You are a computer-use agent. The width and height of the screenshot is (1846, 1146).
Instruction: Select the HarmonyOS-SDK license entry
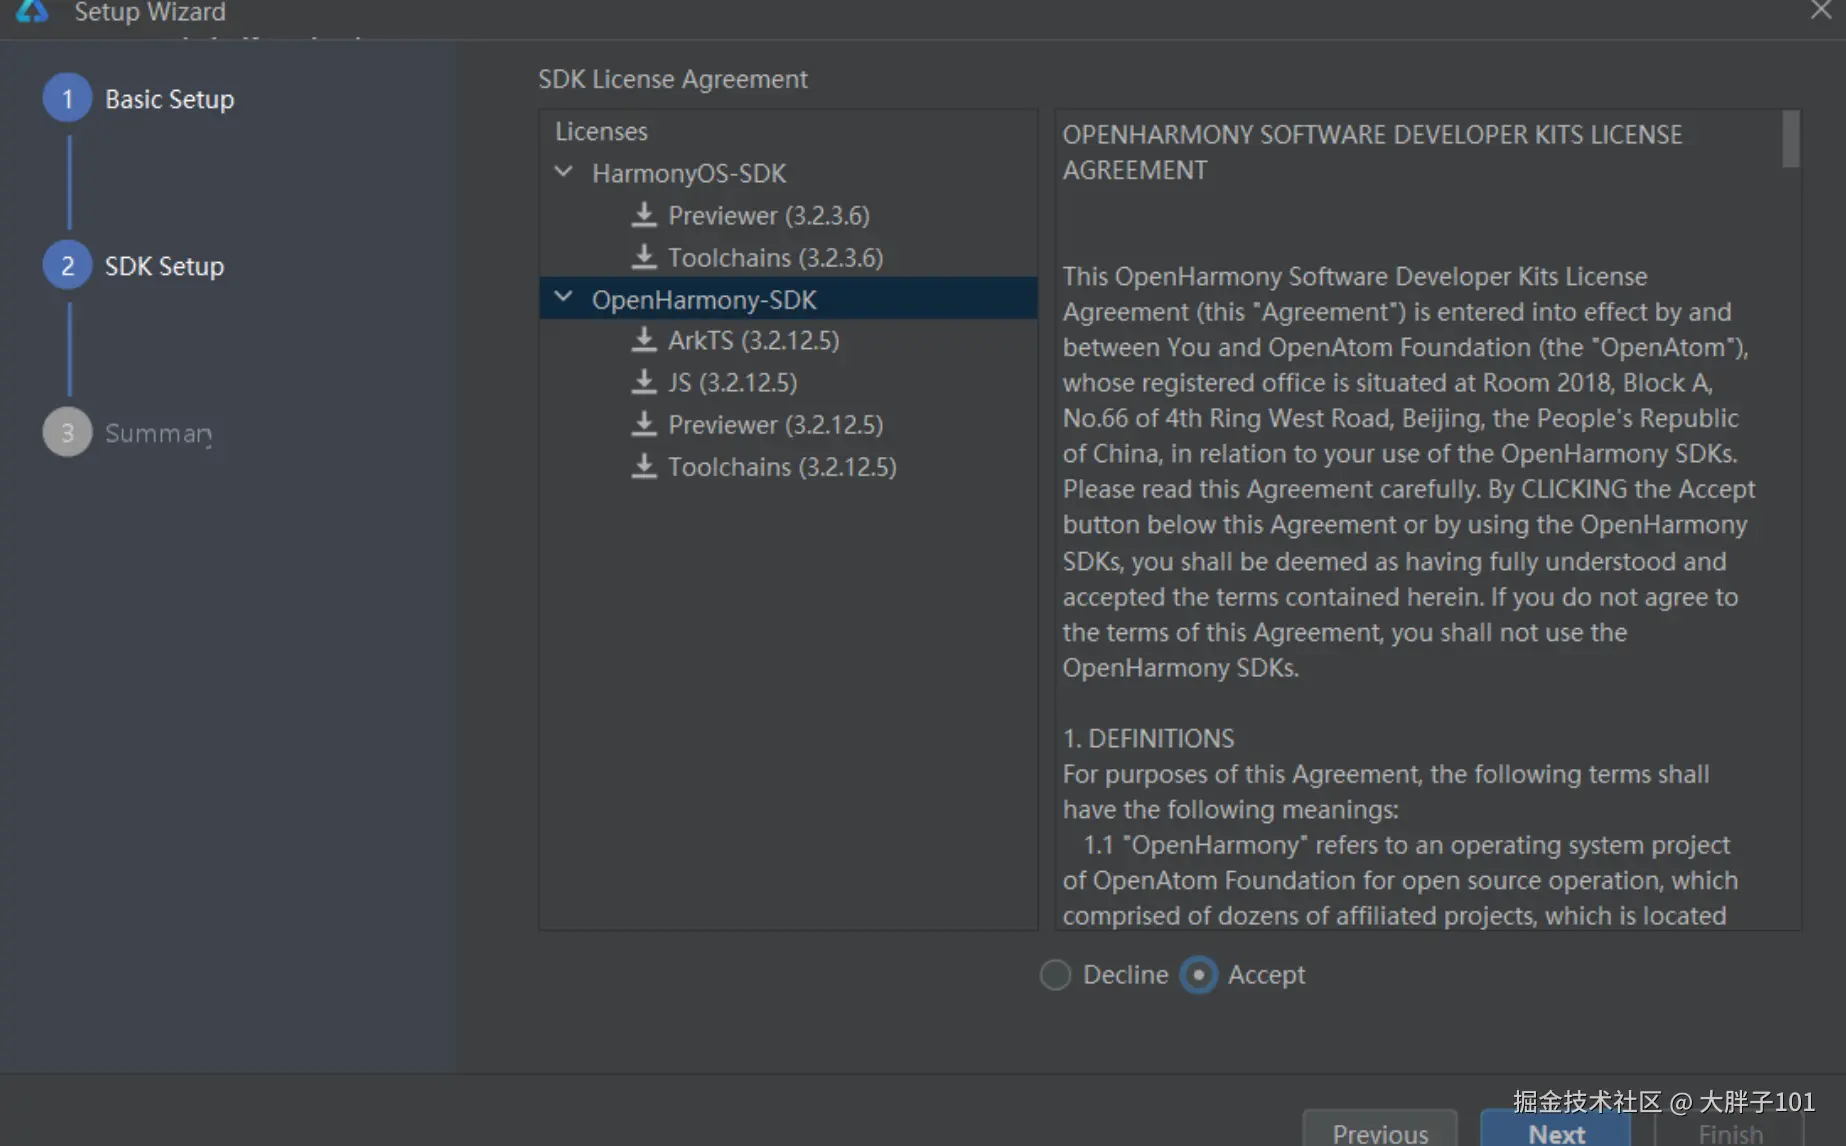click(689, 173)
